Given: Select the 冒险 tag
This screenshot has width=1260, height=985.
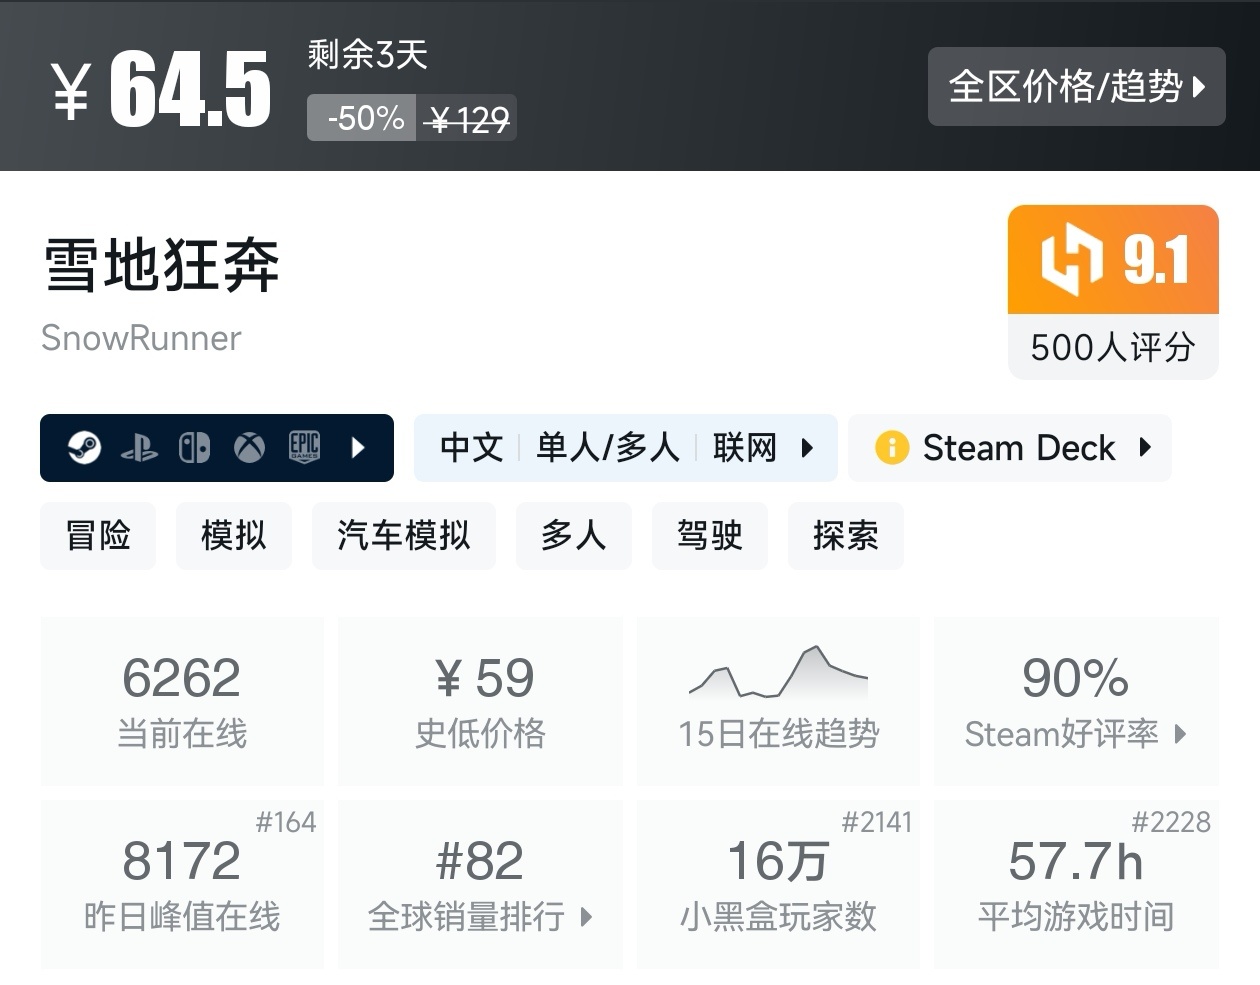Looking at the screenshot, I should click(x=97, y=535).
